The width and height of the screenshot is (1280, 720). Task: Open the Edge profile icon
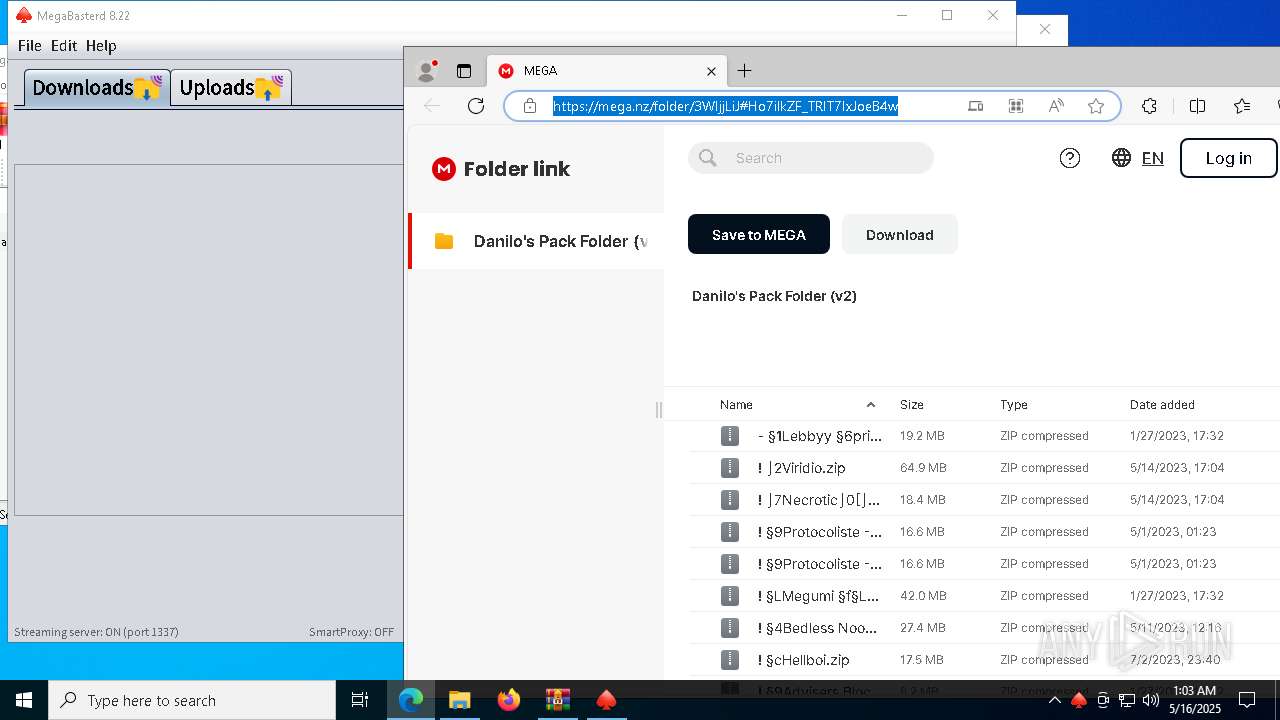pyautogui.click(x=427, y=71)
